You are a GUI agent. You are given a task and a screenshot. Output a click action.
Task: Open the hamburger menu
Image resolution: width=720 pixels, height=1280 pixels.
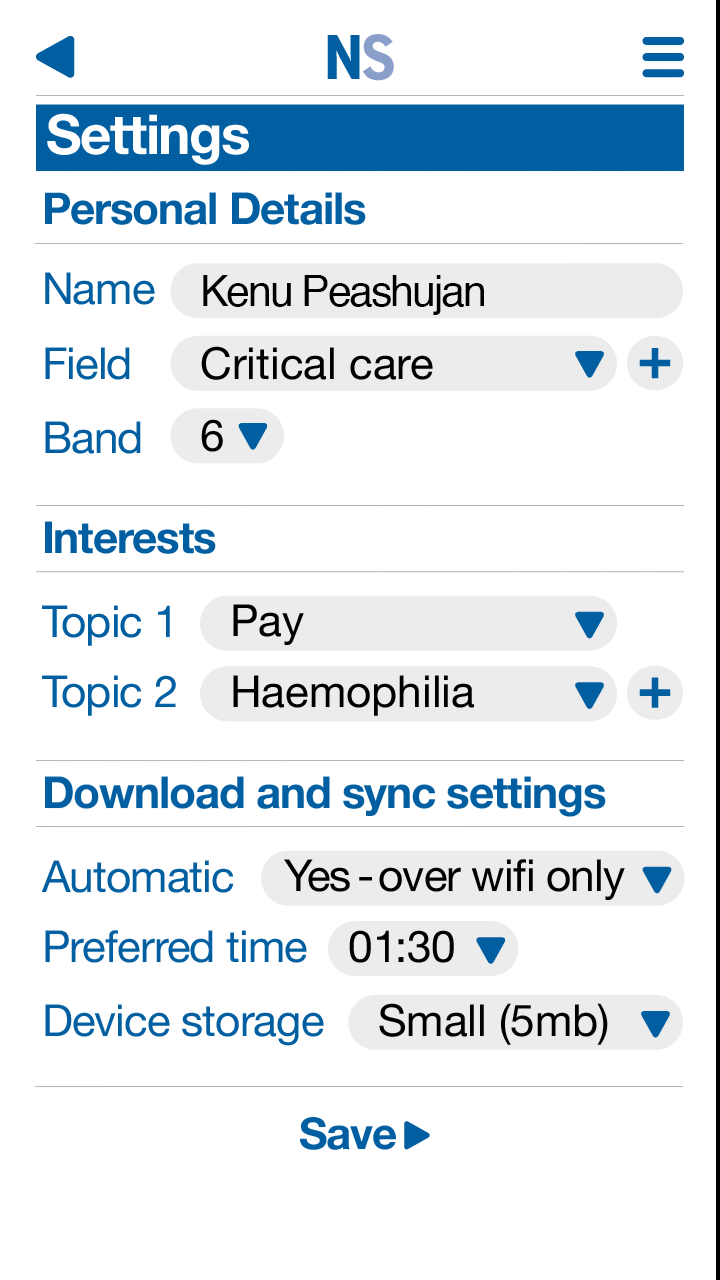663,57
